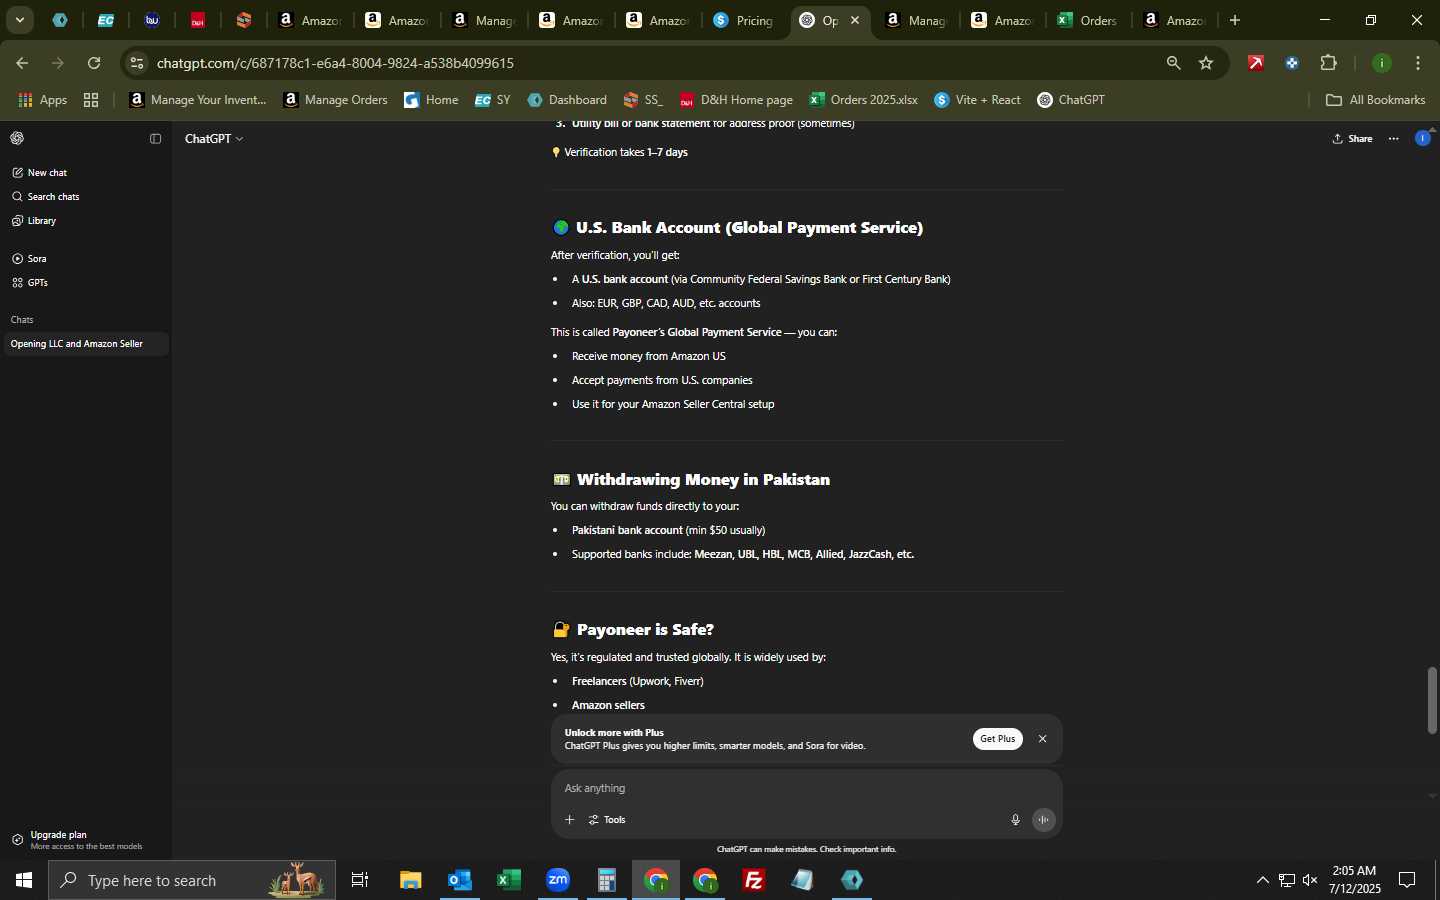Click the red arrow extension icon
This screenshot has height=900, width=1440.
(1256, 63)
